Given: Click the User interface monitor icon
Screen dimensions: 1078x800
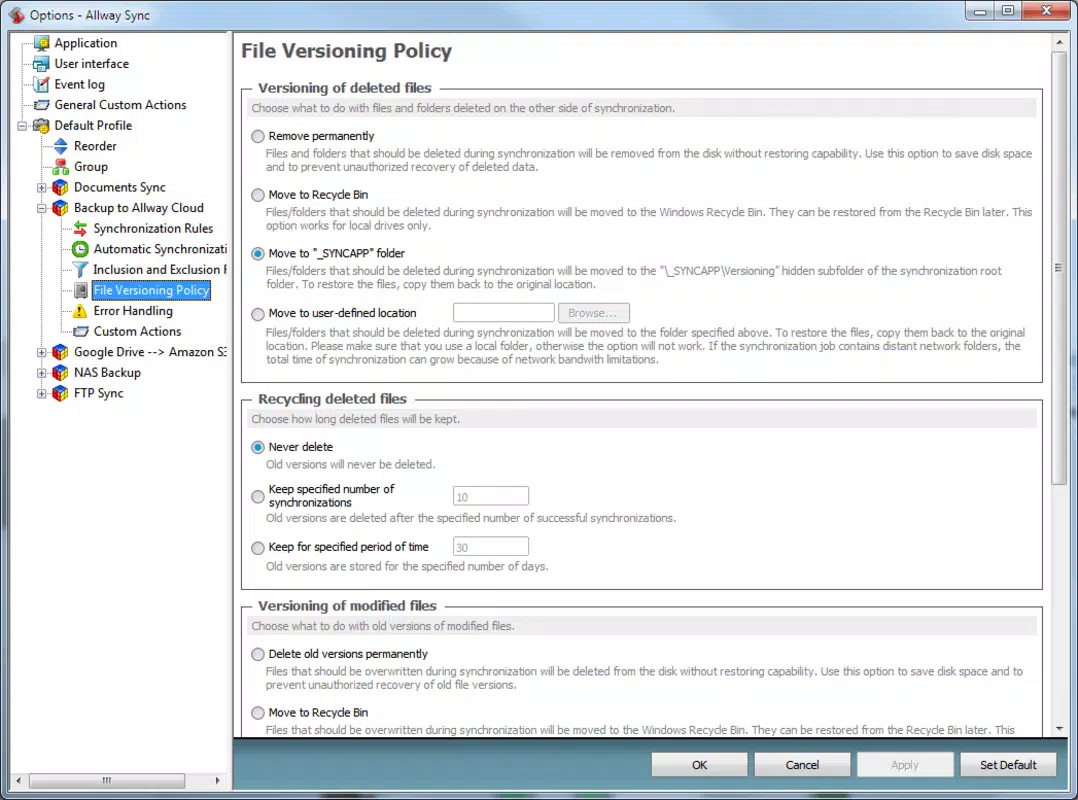Looking at the screenshot, I should point(42,64).
